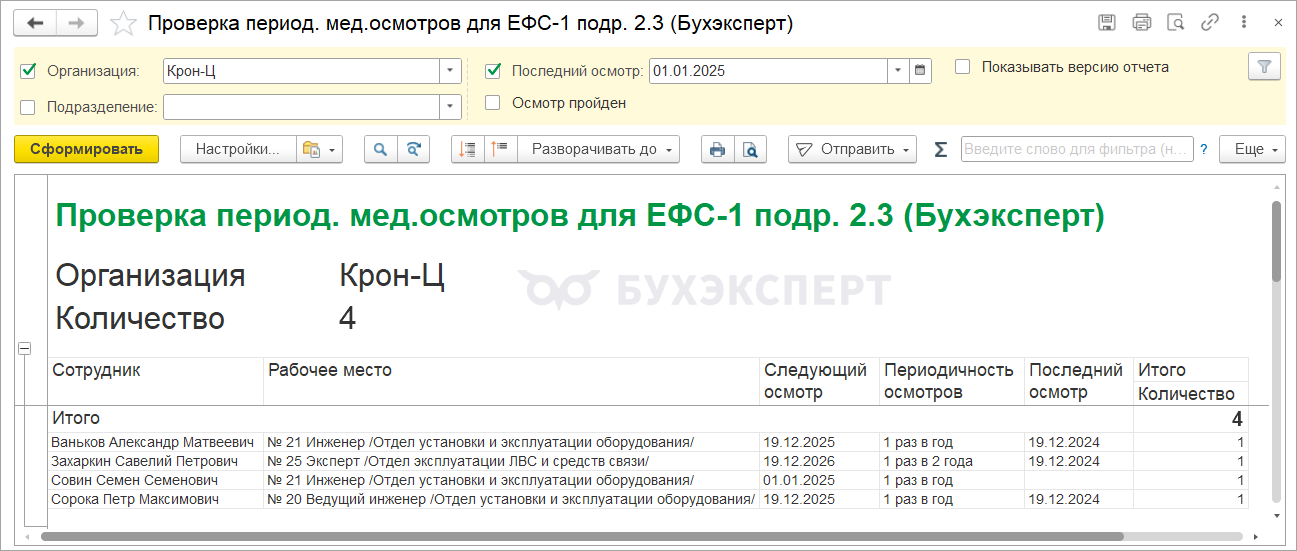This screenshot has width=1297, height=551.
Task: Click the find next icon
Action: (x=413, y=149)
